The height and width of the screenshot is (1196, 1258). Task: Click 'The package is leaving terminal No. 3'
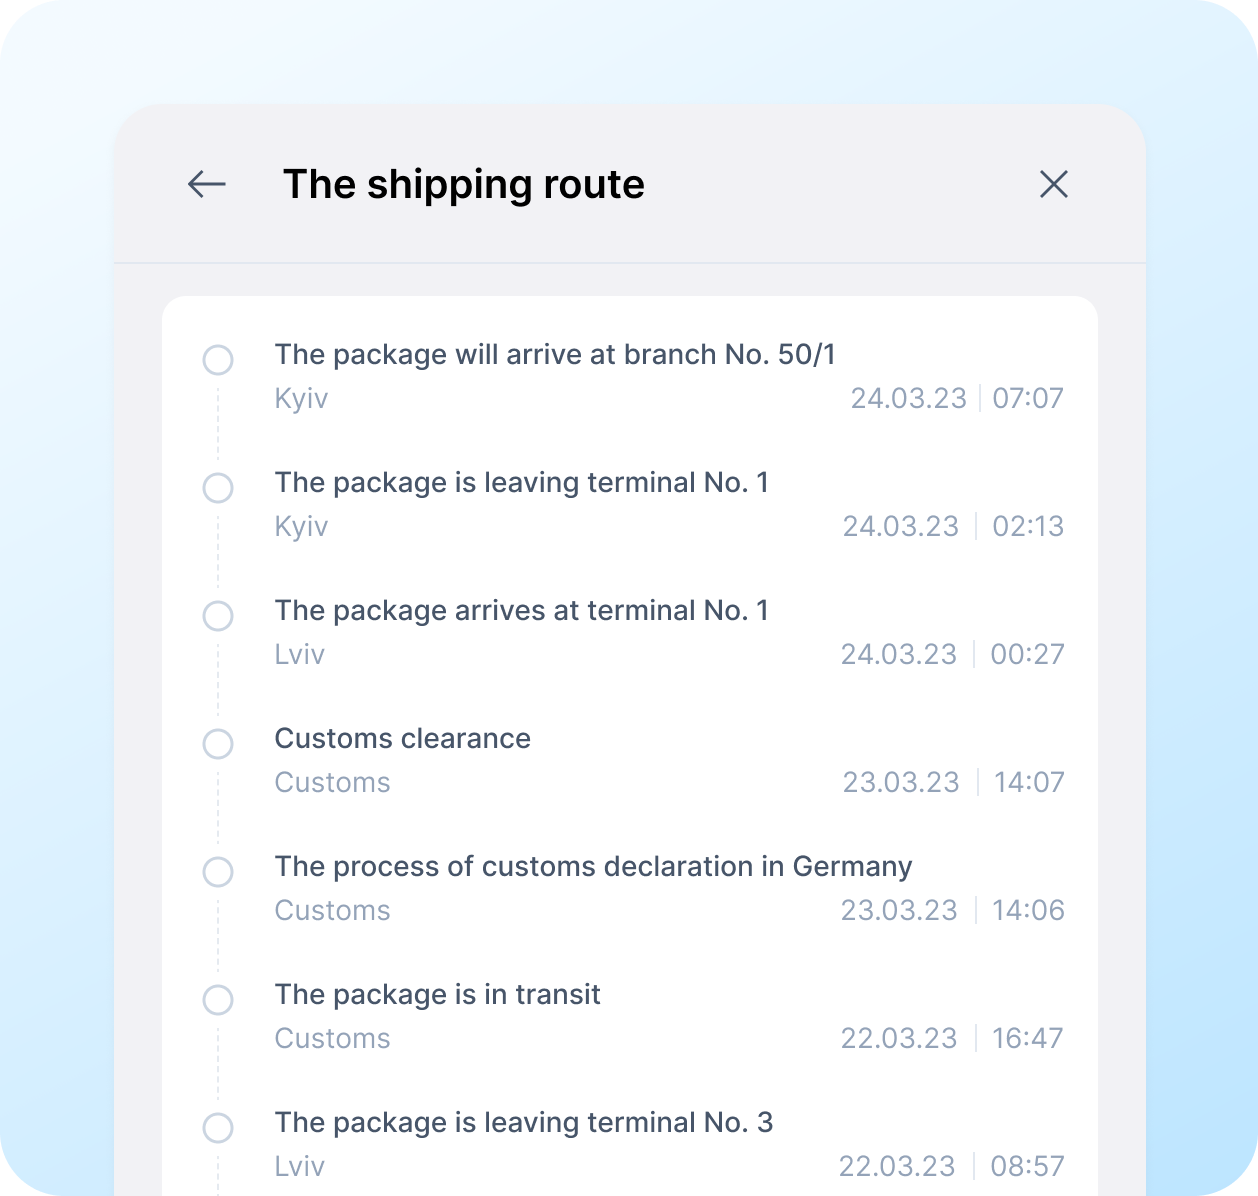tap(524, 1123)
